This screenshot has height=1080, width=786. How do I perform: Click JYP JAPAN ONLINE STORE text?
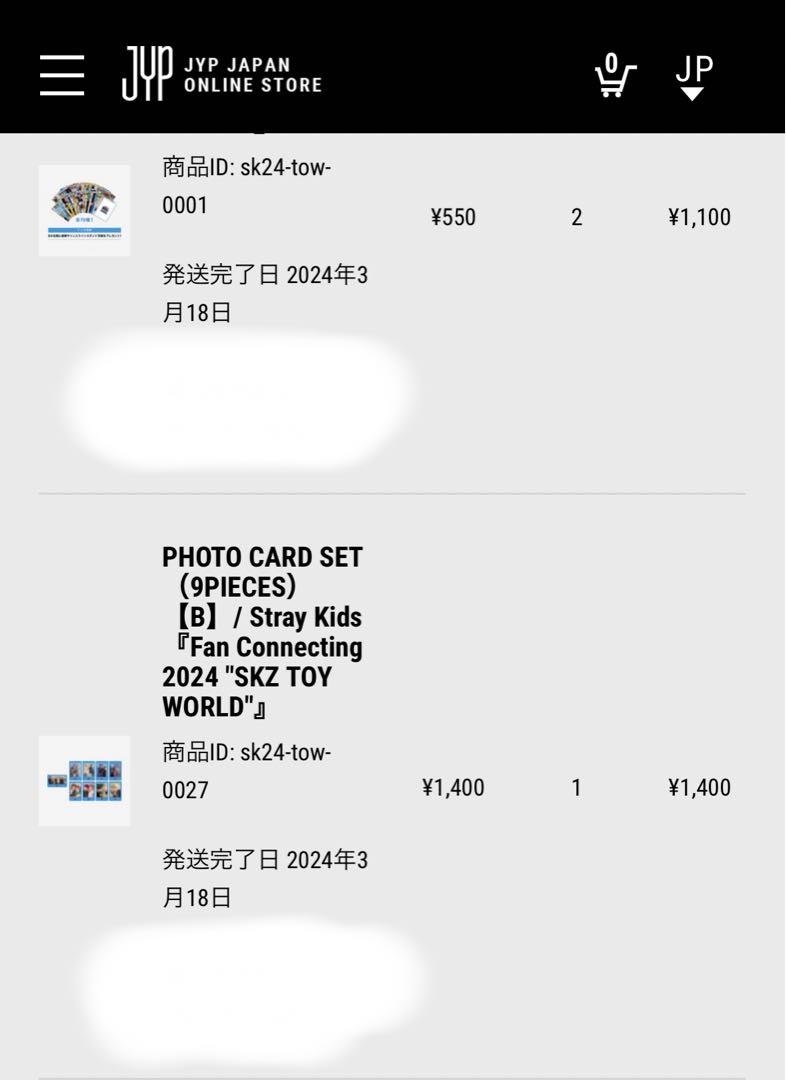[252, 75]
